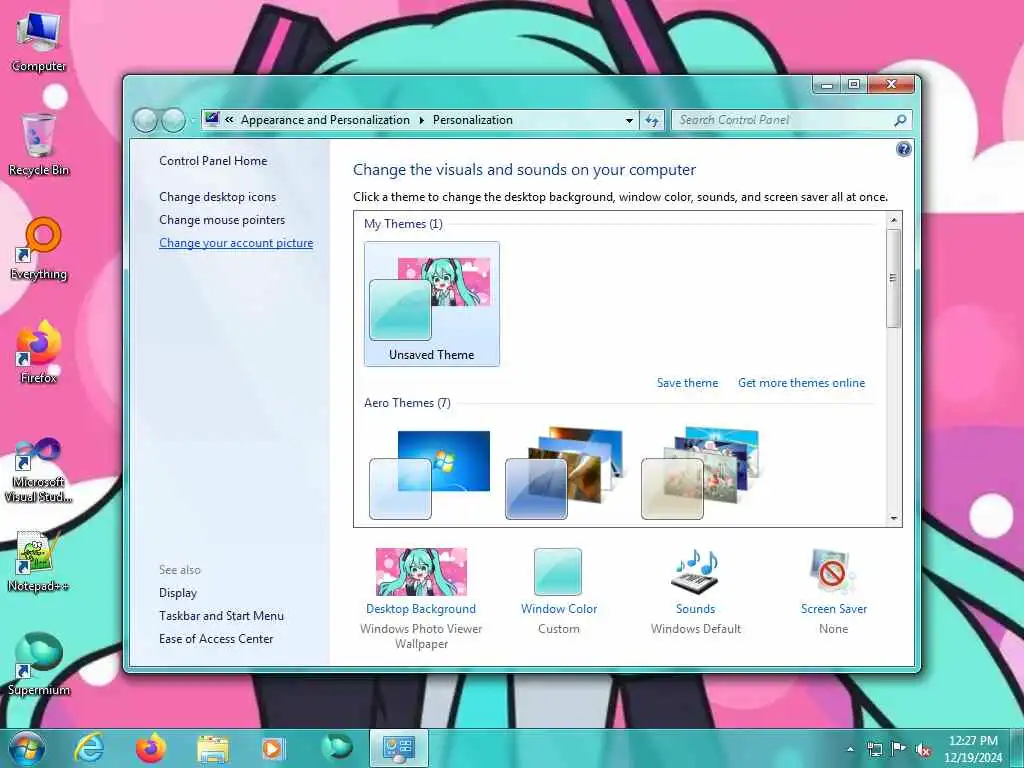The image size is (1024, 768).
Task: Click the Personalization breadcrumb segment
Action: click(473, 120)
